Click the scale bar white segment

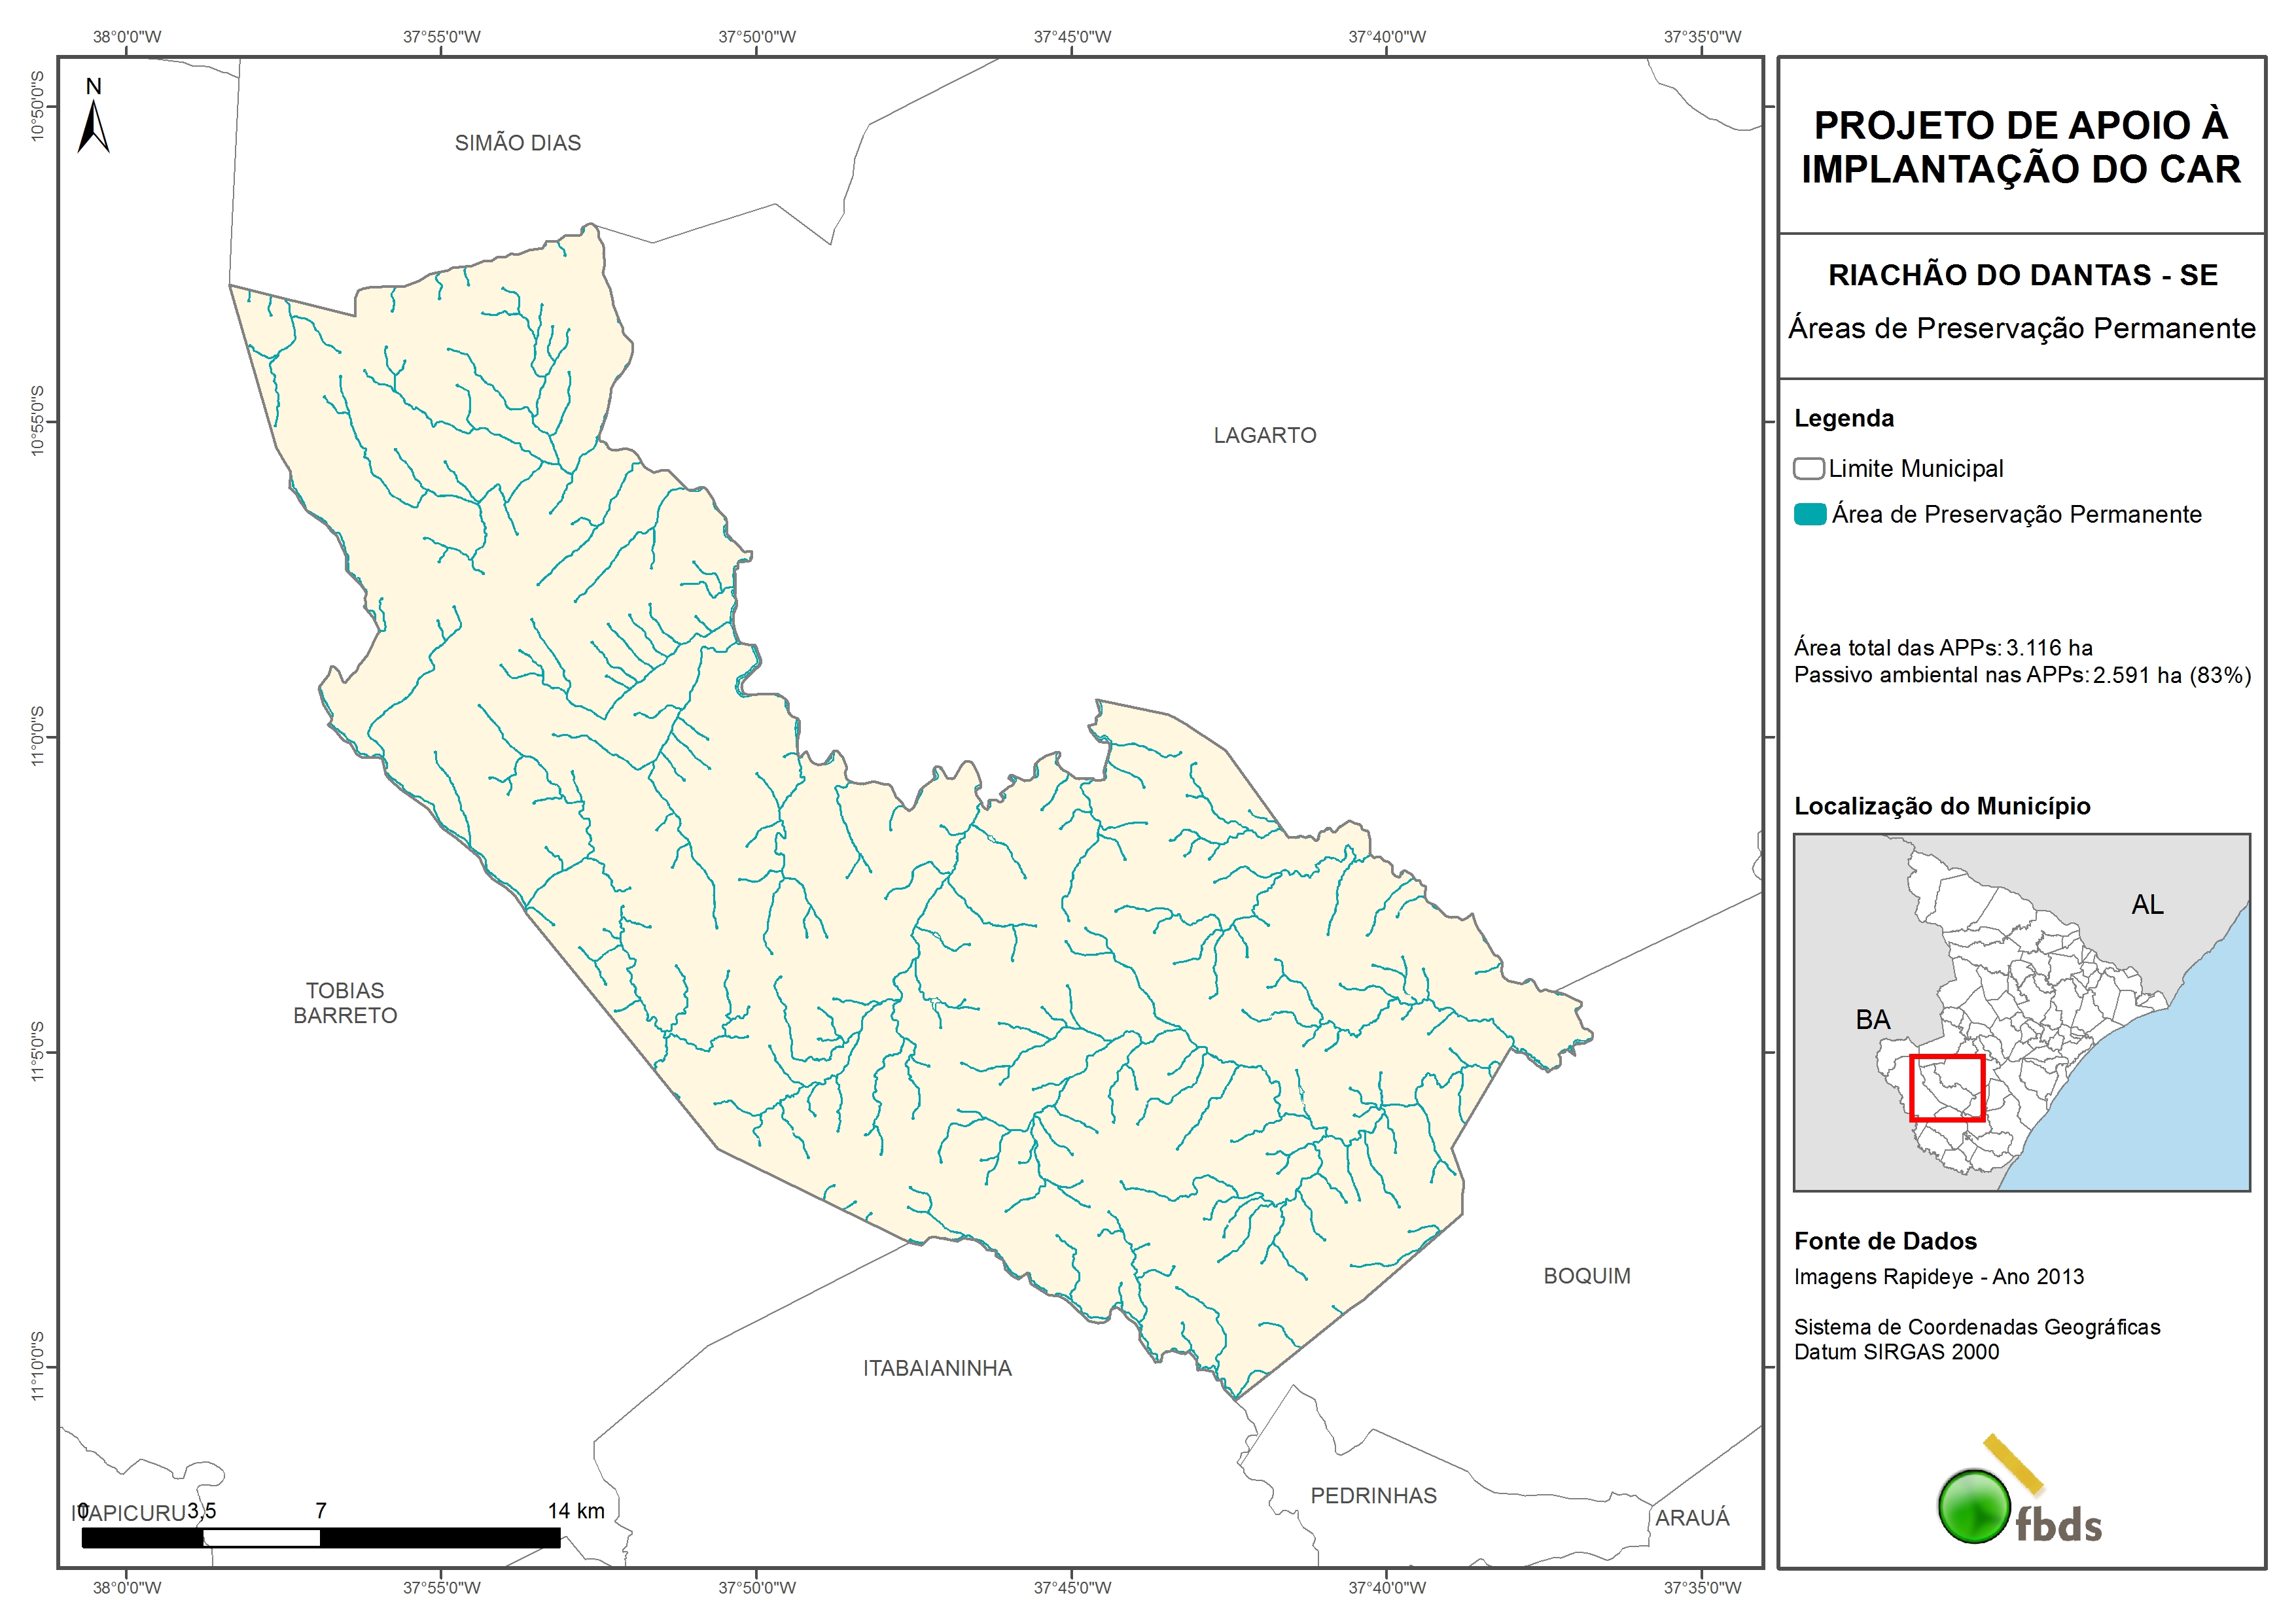(x=261, y=1538)
